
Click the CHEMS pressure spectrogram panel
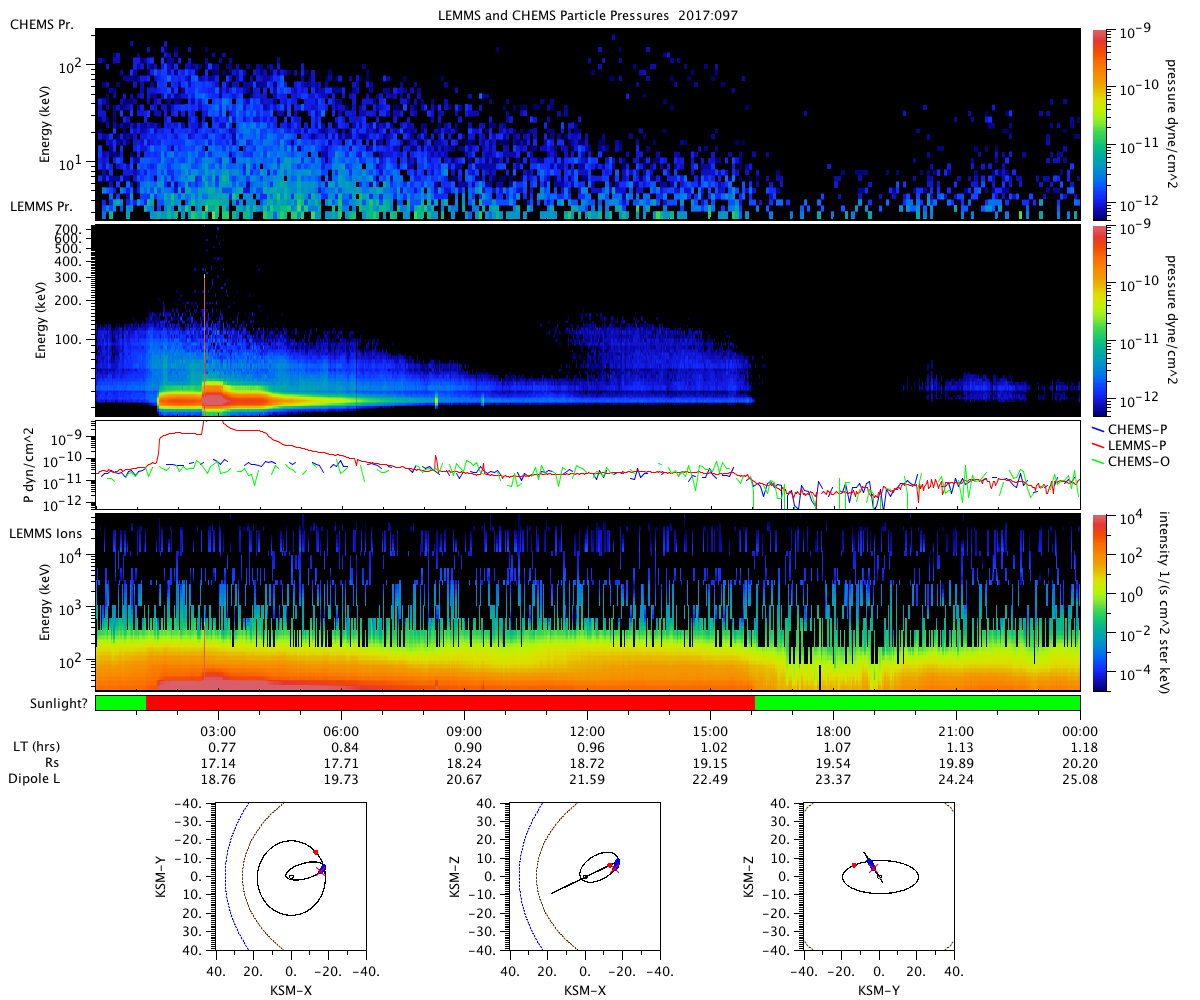587,123
